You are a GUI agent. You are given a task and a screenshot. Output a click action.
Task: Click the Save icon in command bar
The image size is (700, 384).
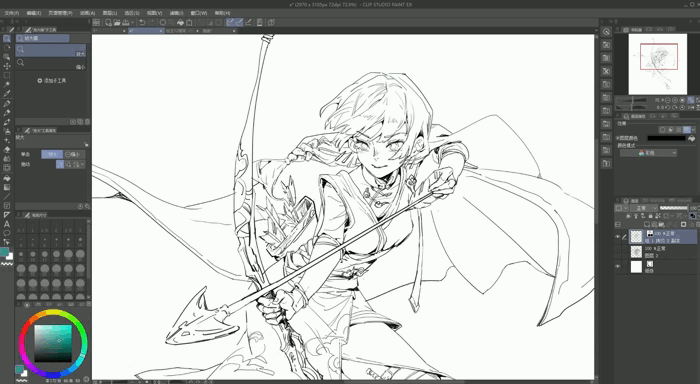pos(126,22)
